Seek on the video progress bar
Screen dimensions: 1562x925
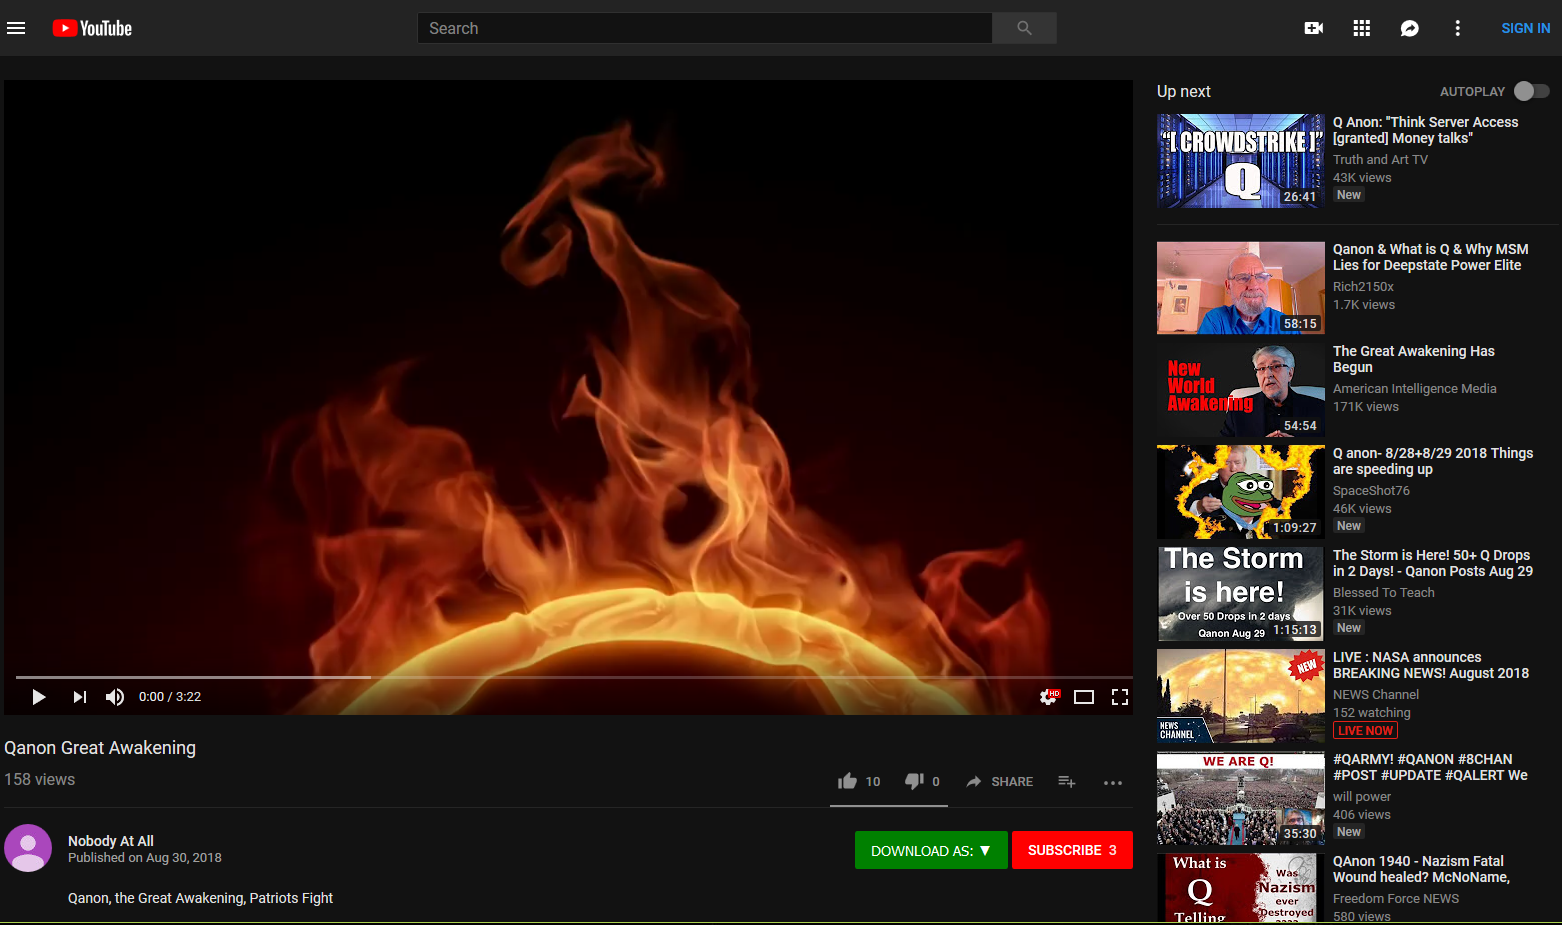[x=574, y=677]
